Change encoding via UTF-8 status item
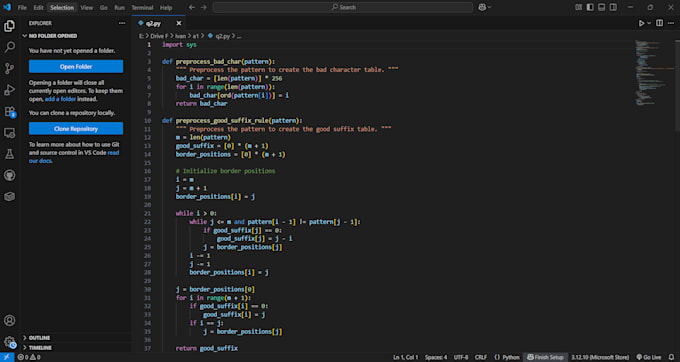This screenshot has height=362, width=680. click(x=461, y=357)
